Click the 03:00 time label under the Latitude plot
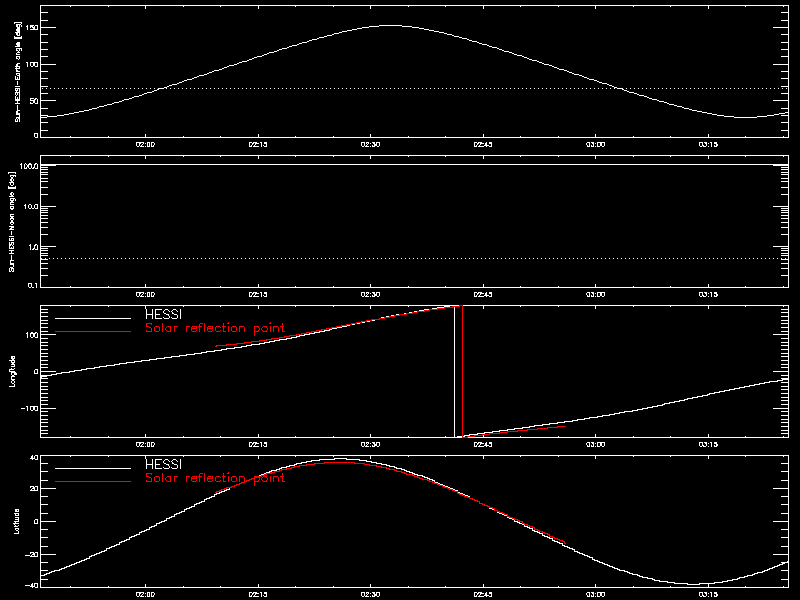 [x=595, y=594]
